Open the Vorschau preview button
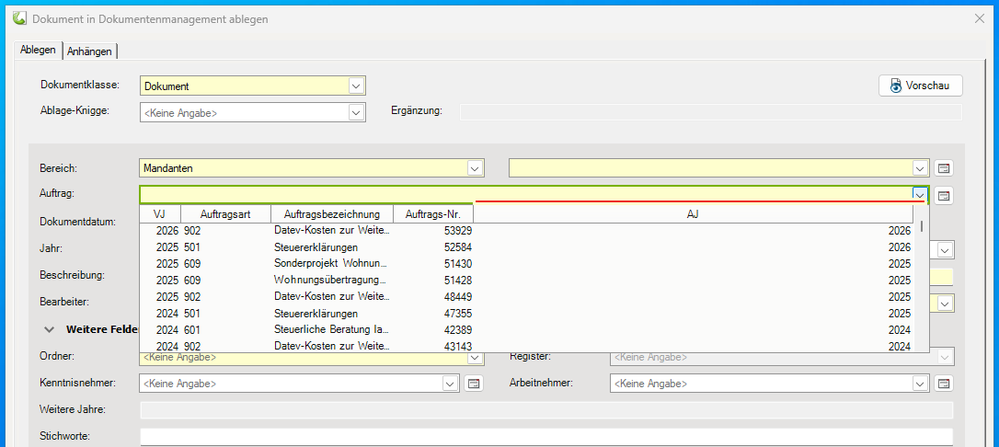The height and width of the screenshot is (447, 999). pos(920,86)
